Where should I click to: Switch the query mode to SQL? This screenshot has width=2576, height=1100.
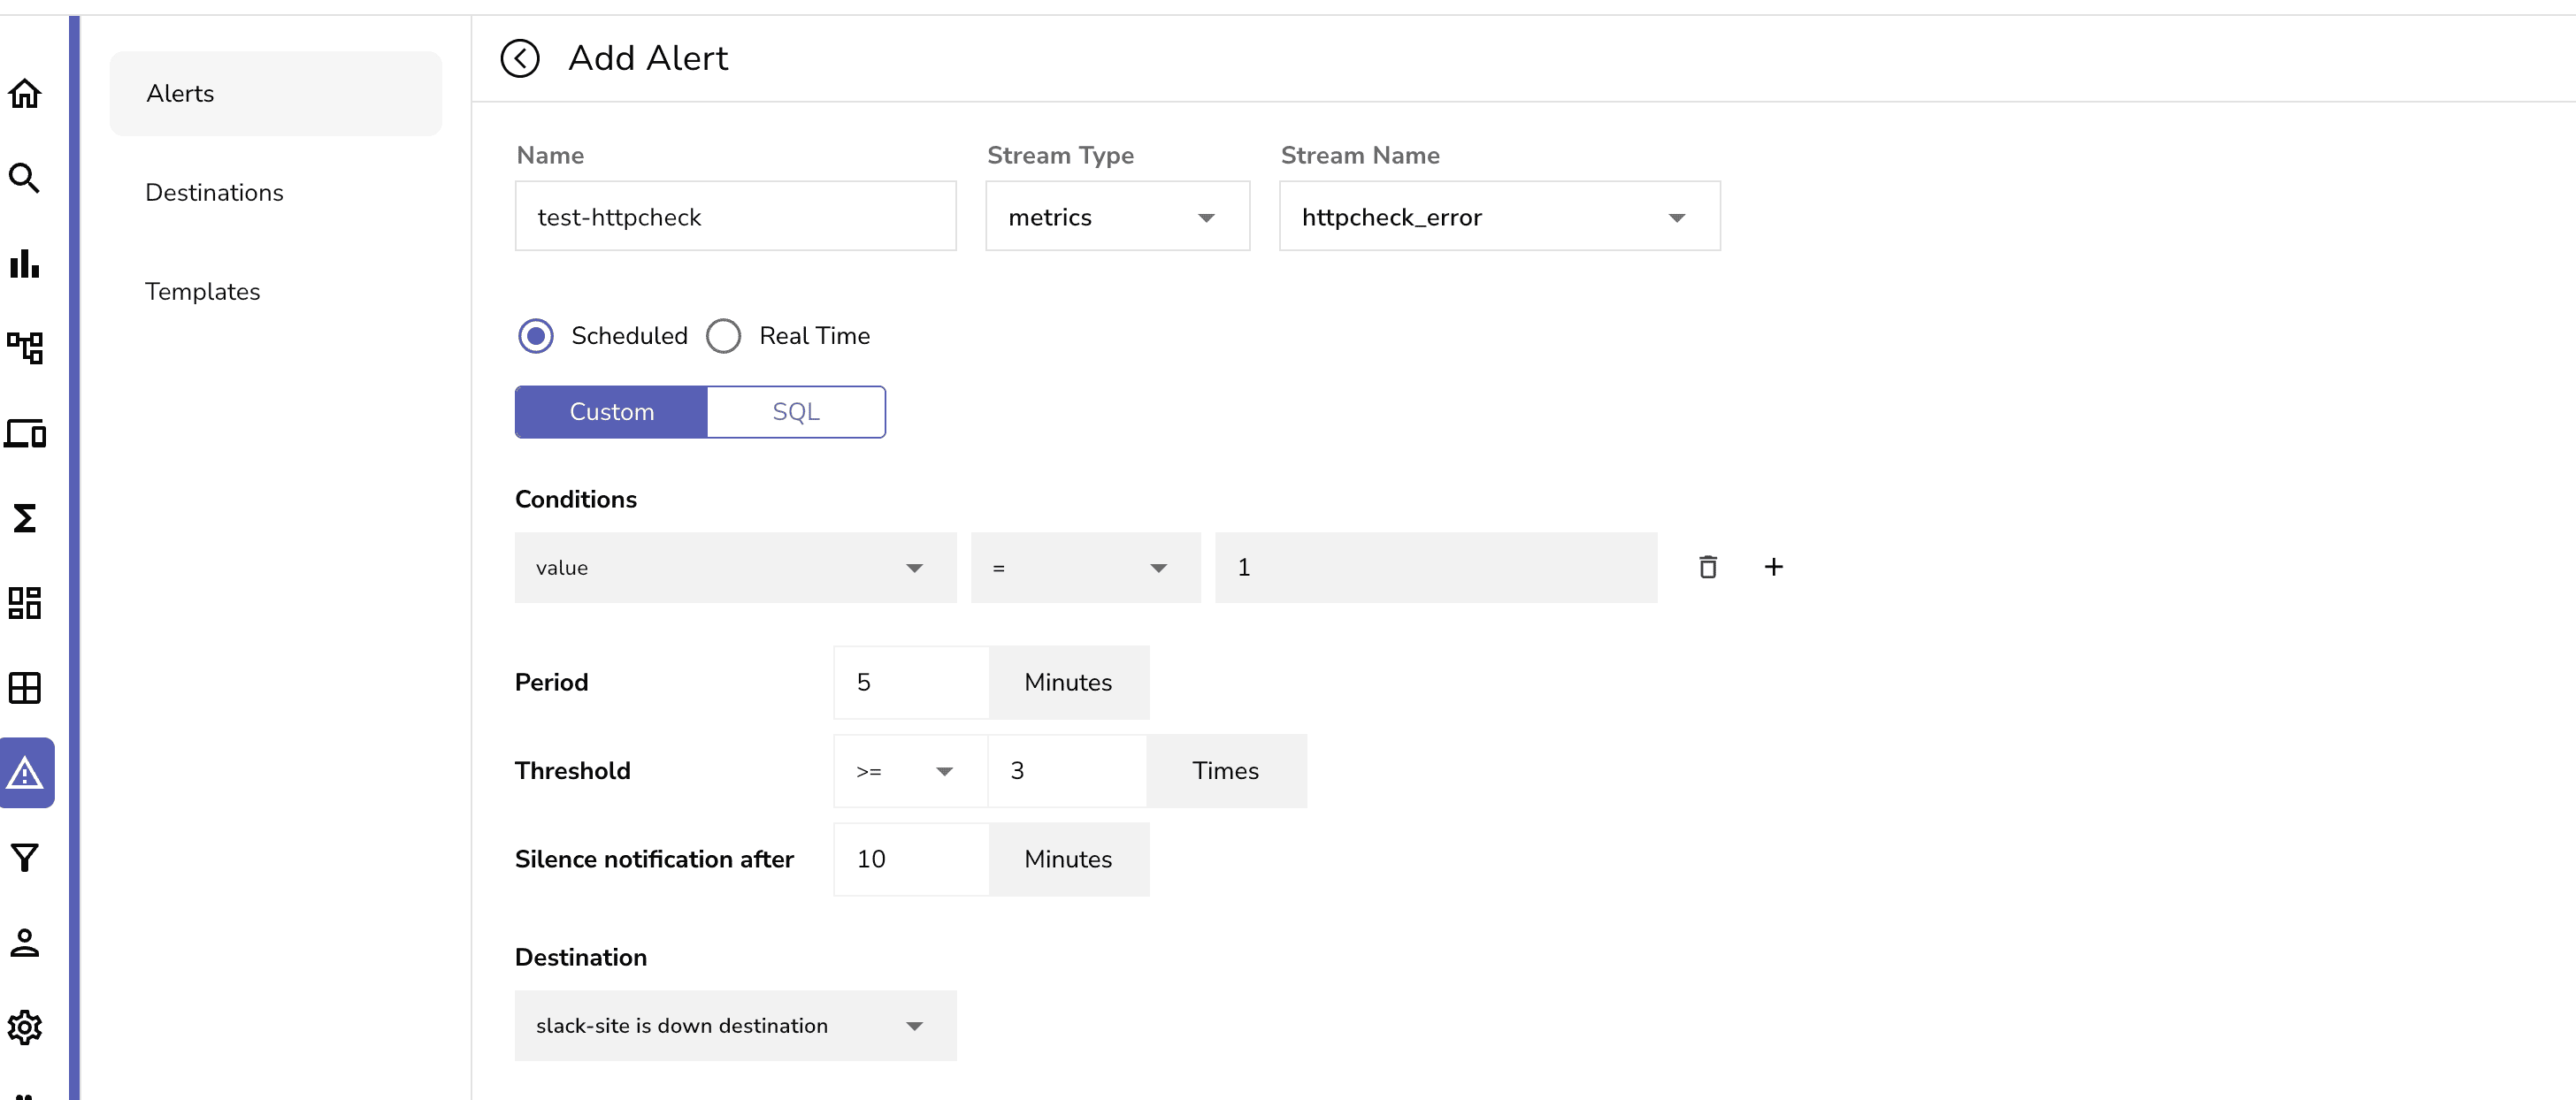(796, 412)
